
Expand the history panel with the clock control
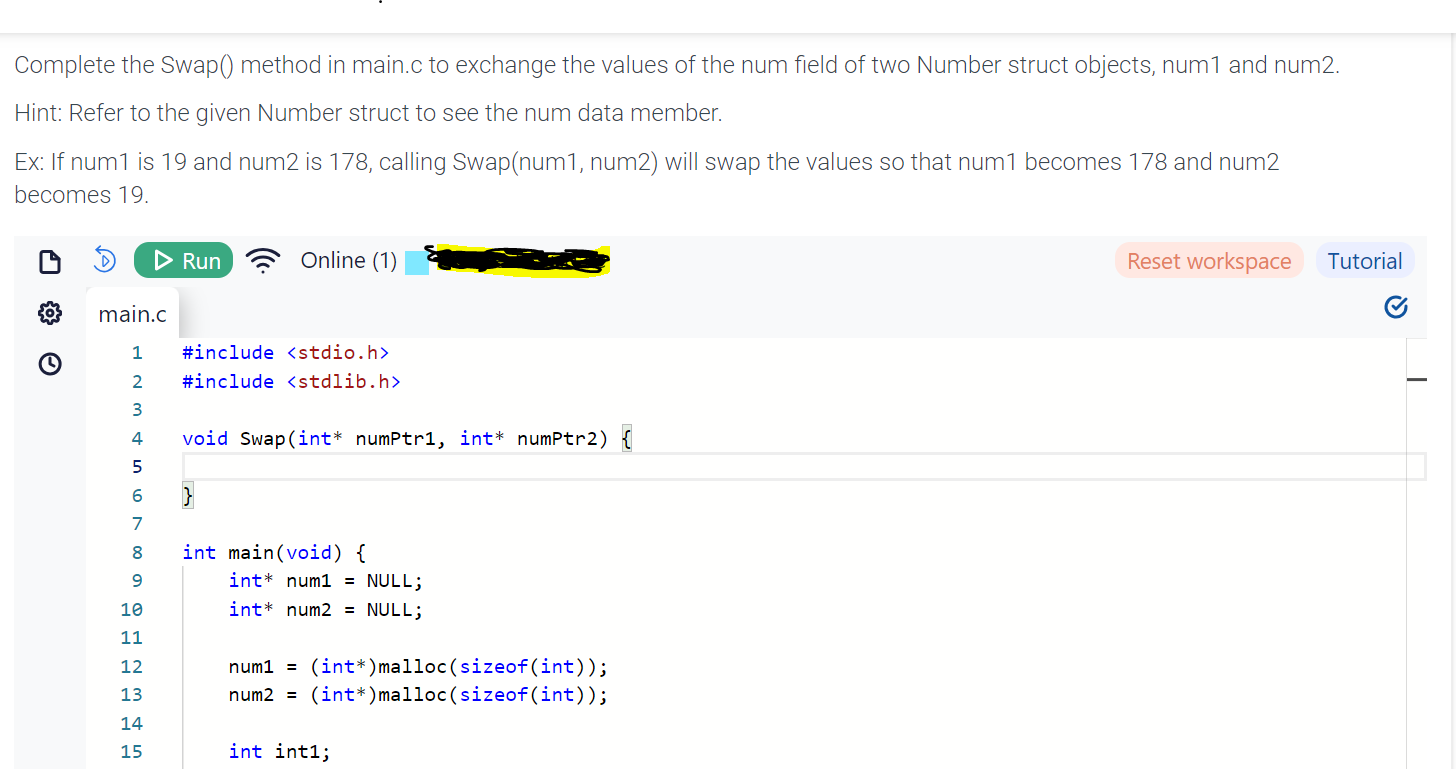[x=49, y=363]
